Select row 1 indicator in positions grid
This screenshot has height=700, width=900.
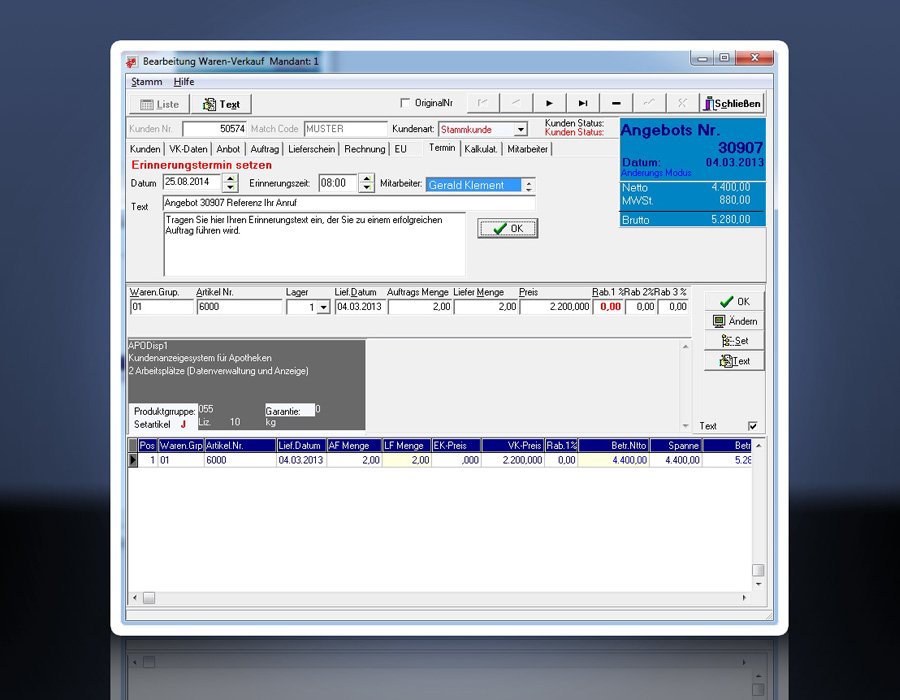click(x=133, y=460)
